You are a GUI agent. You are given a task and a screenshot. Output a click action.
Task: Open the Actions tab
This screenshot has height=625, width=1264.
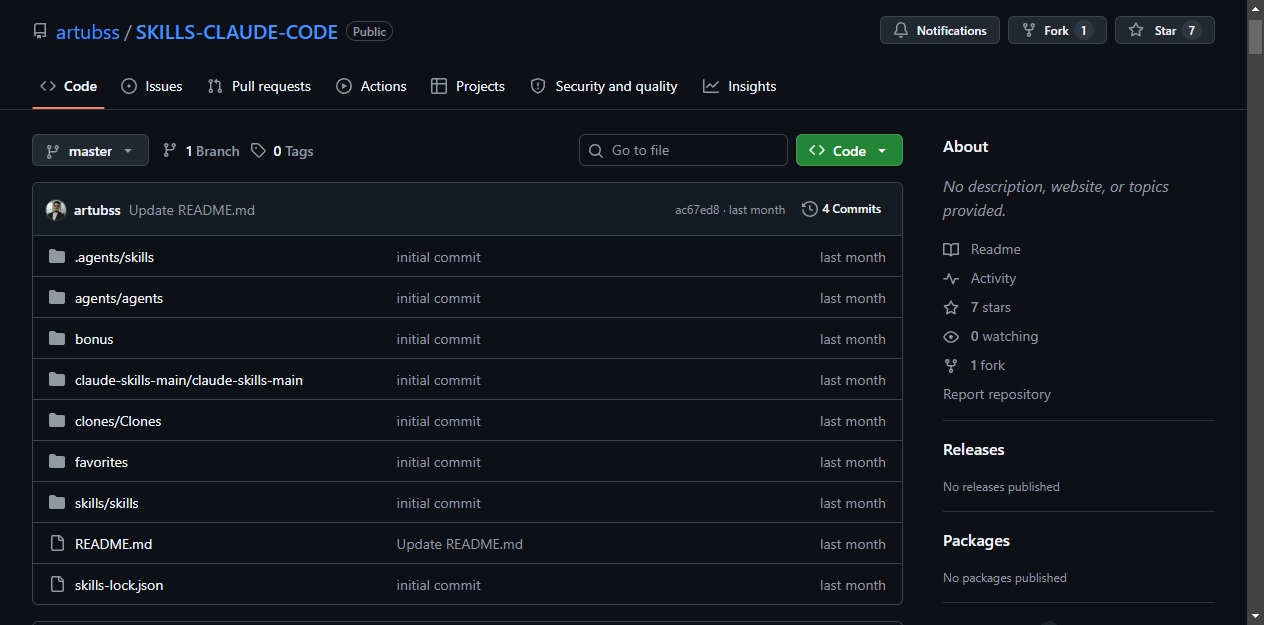371,86
